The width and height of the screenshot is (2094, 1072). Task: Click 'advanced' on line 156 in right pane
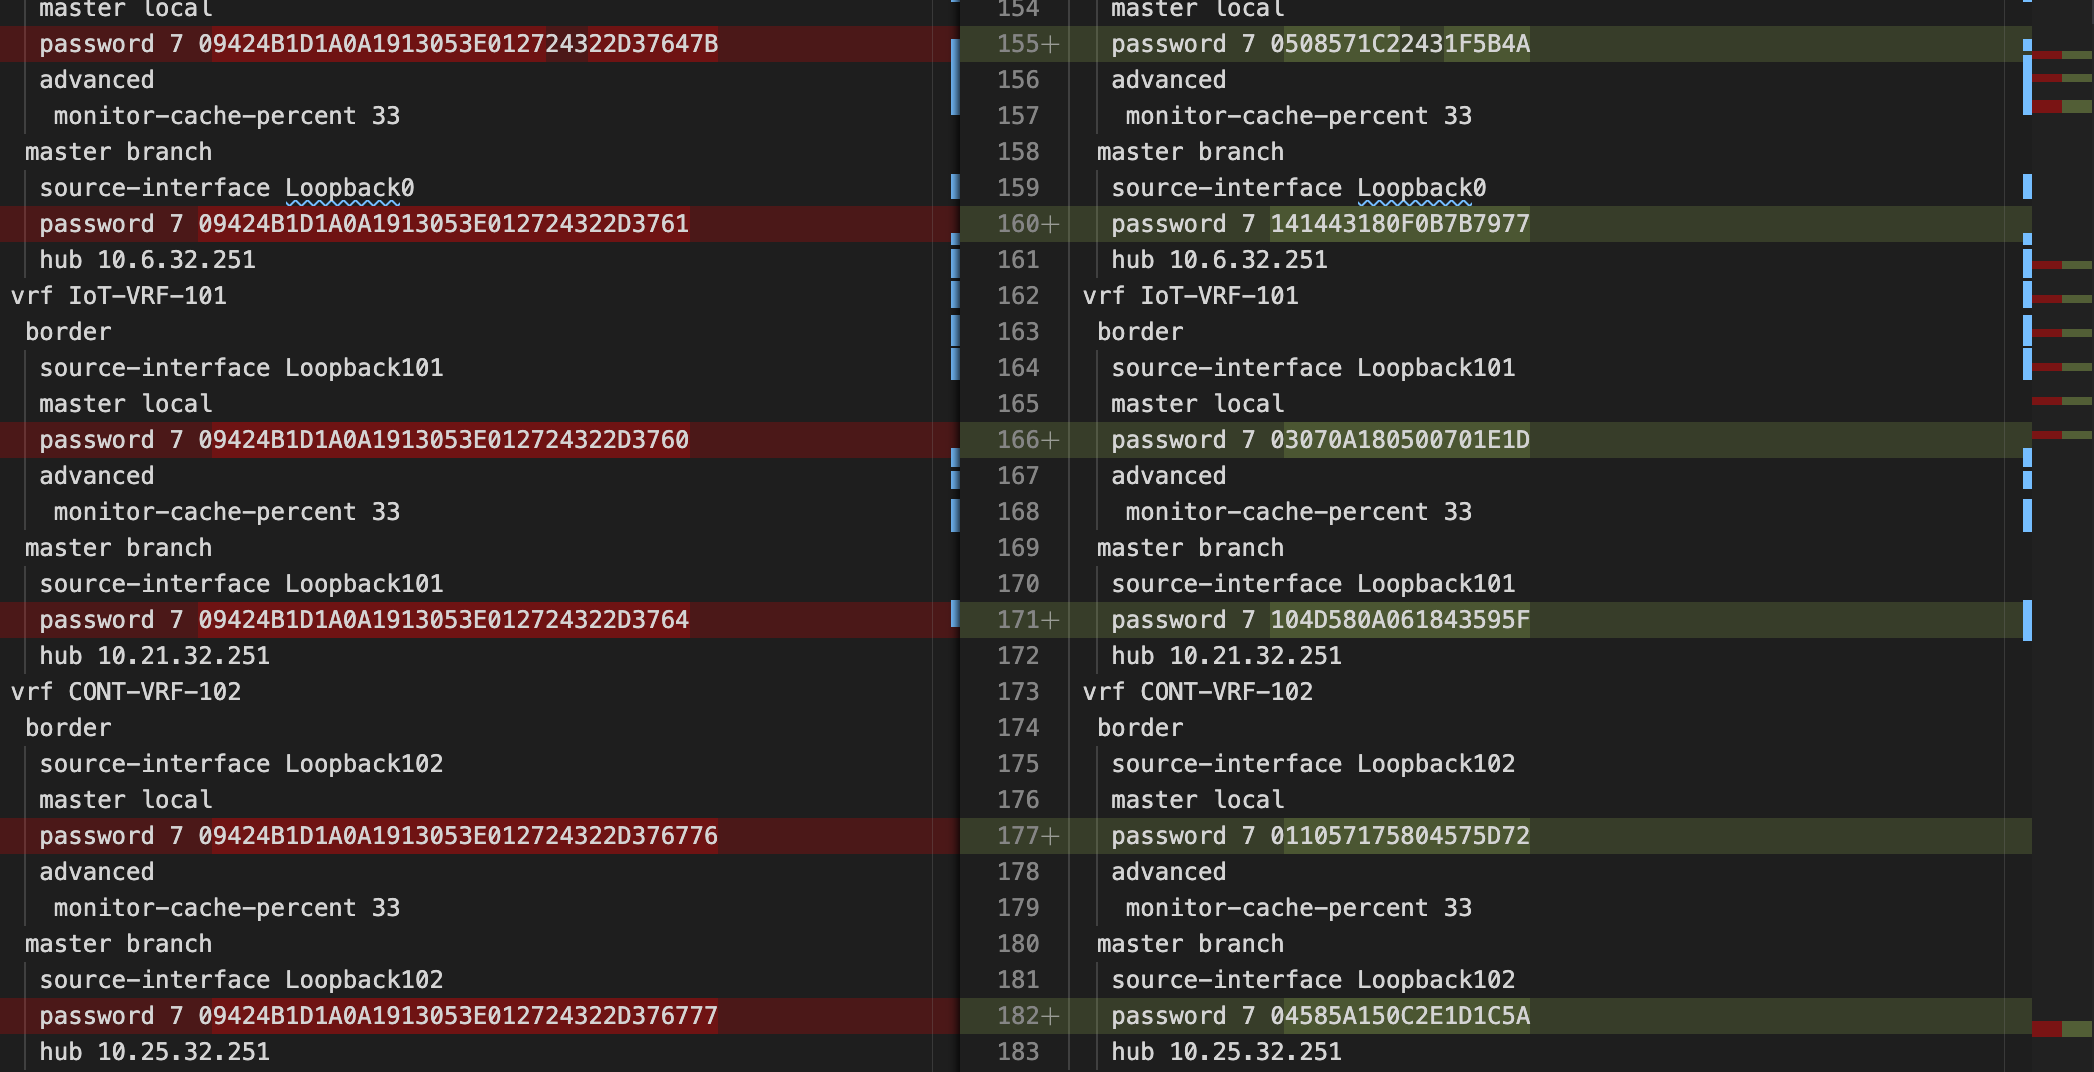pos(1168,80)
